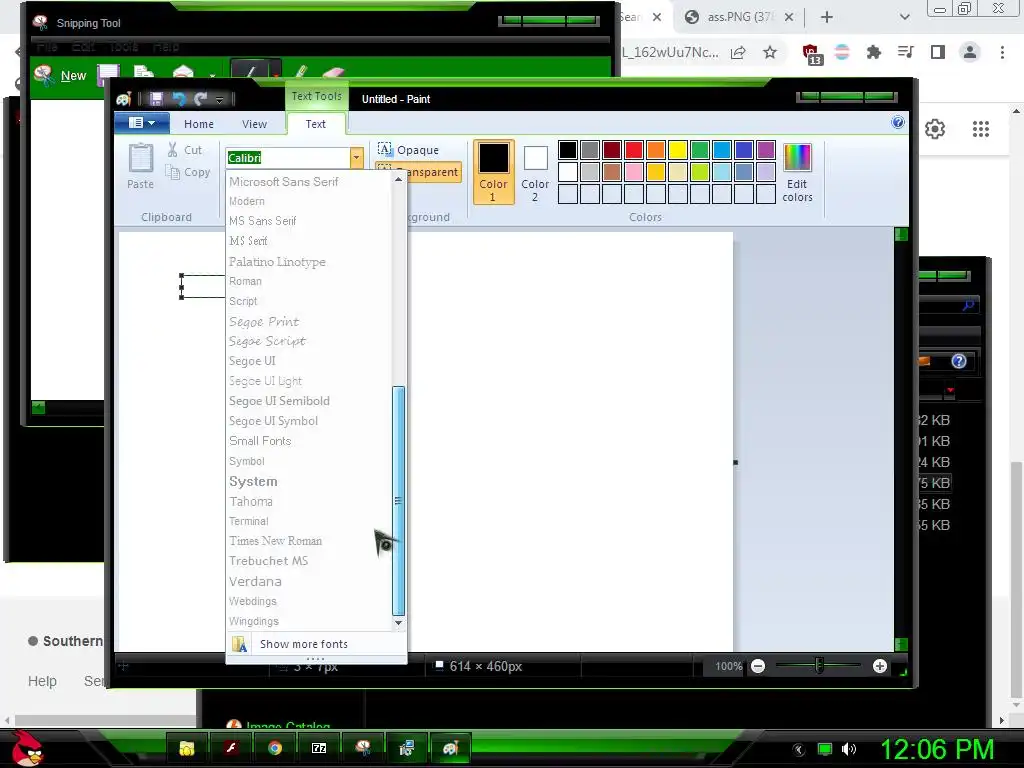Image resolution: width=1024 pixels, height=768 pixels.
Task: Click the Snipping Tool copy icon
Action: tap(143, 72)
